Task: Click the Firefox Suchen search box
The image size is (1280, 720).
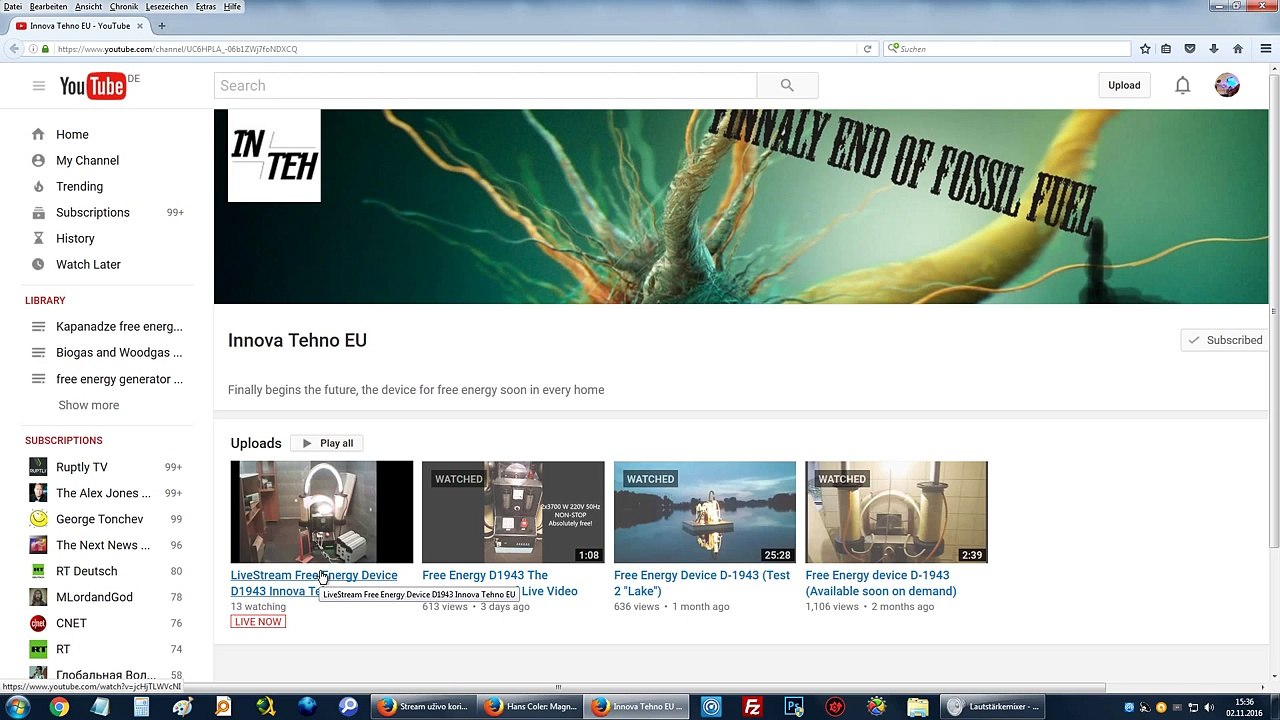Action: 1007,49
